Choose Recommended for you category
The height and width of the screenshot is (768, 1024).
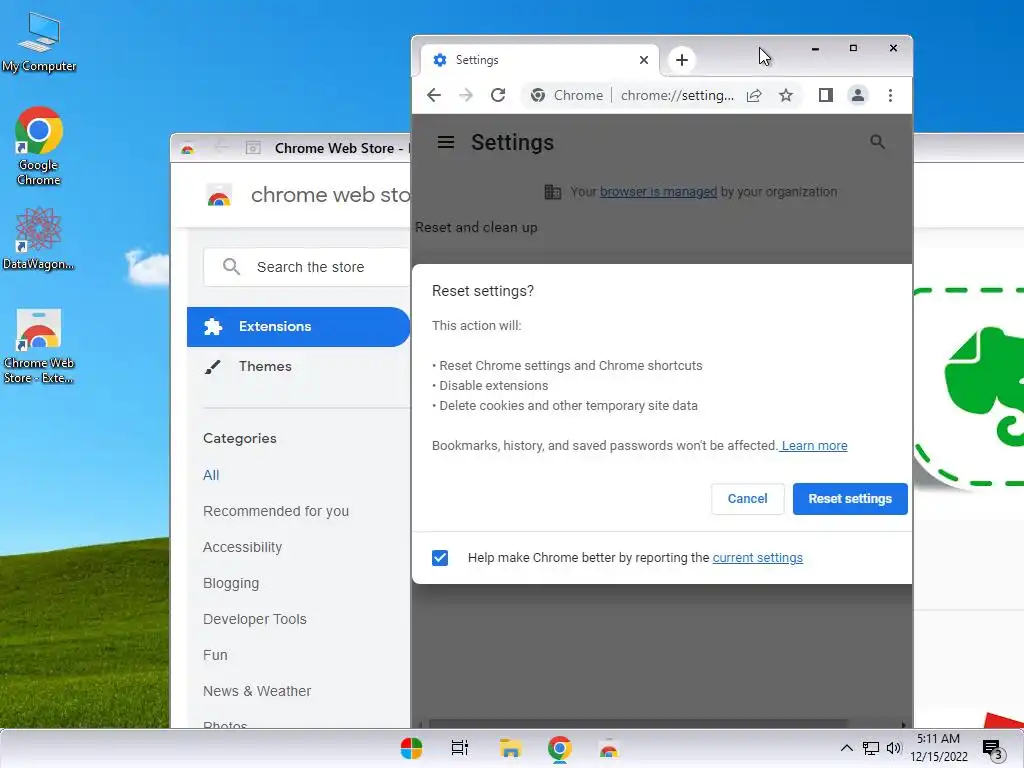(x=276, y=511)
